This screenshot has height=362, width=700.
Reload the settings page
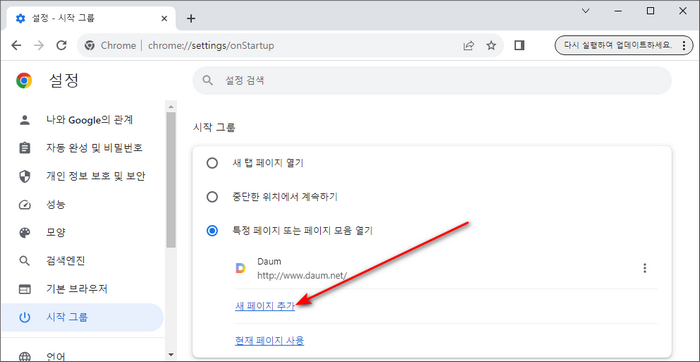pyautogui.click(x=62, y=46)
